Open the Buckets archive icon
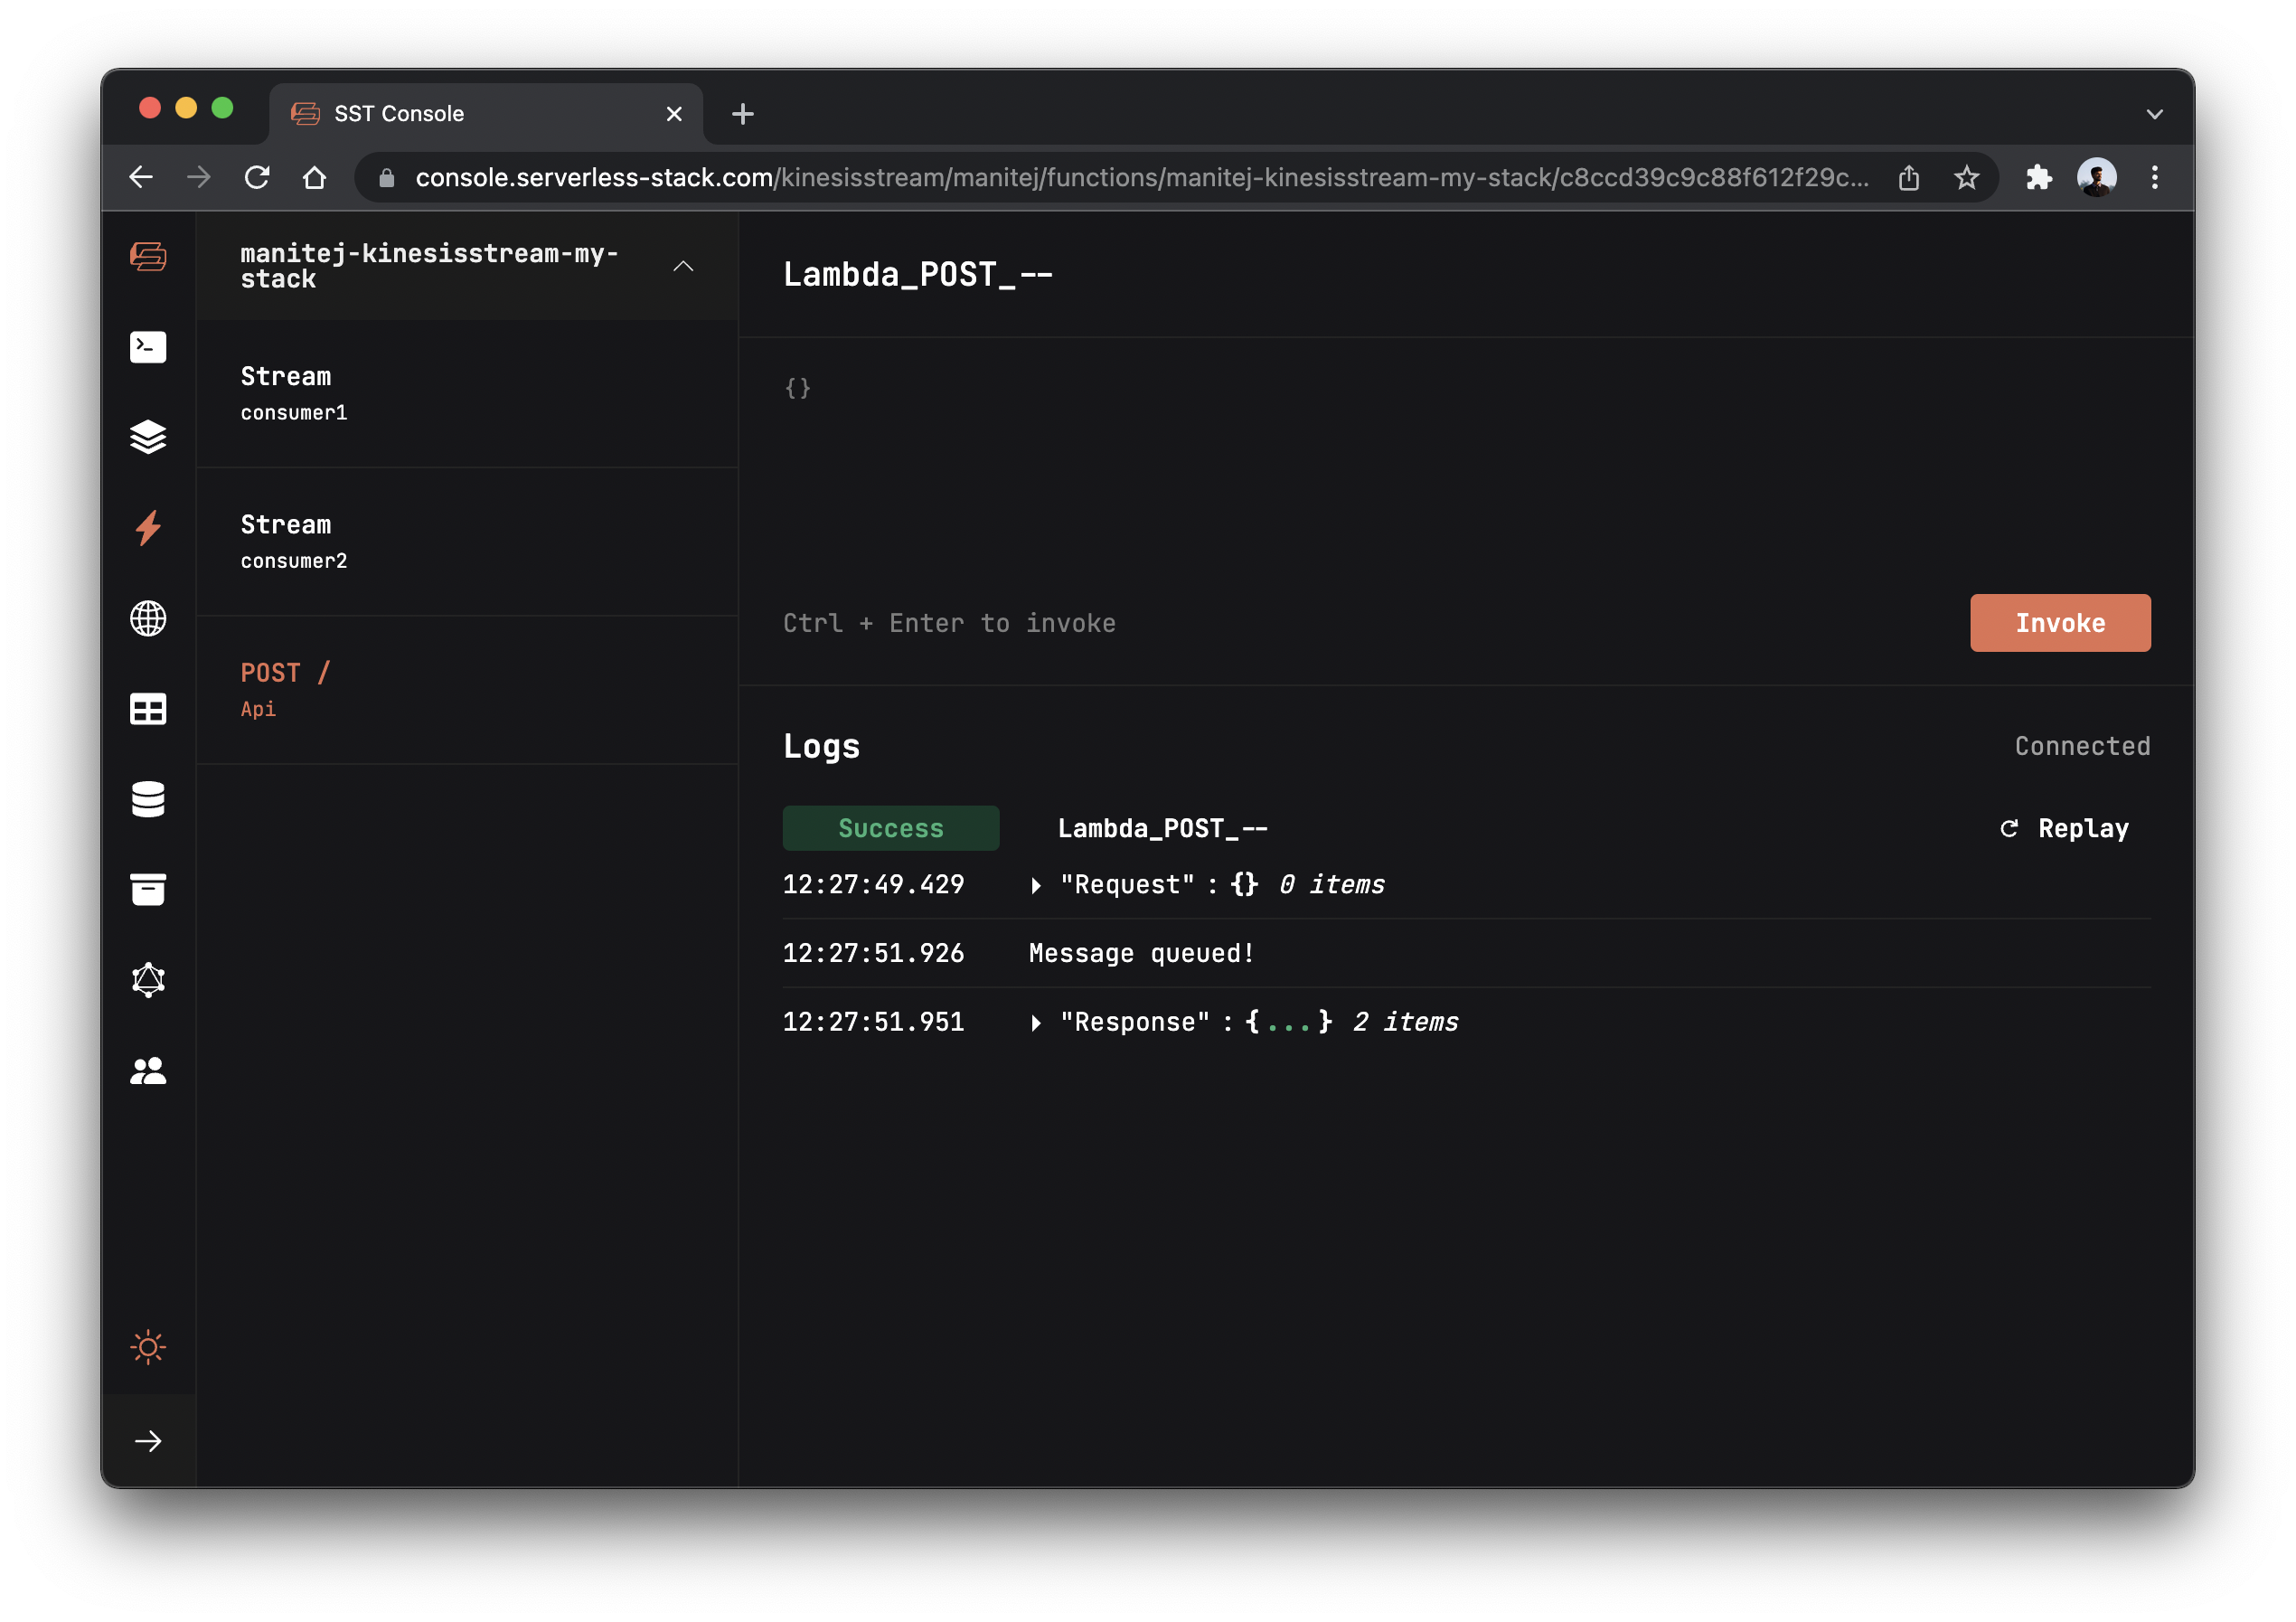This screenshot has width=2296, height=1622. pyautogui.click(x=148, y=889)
